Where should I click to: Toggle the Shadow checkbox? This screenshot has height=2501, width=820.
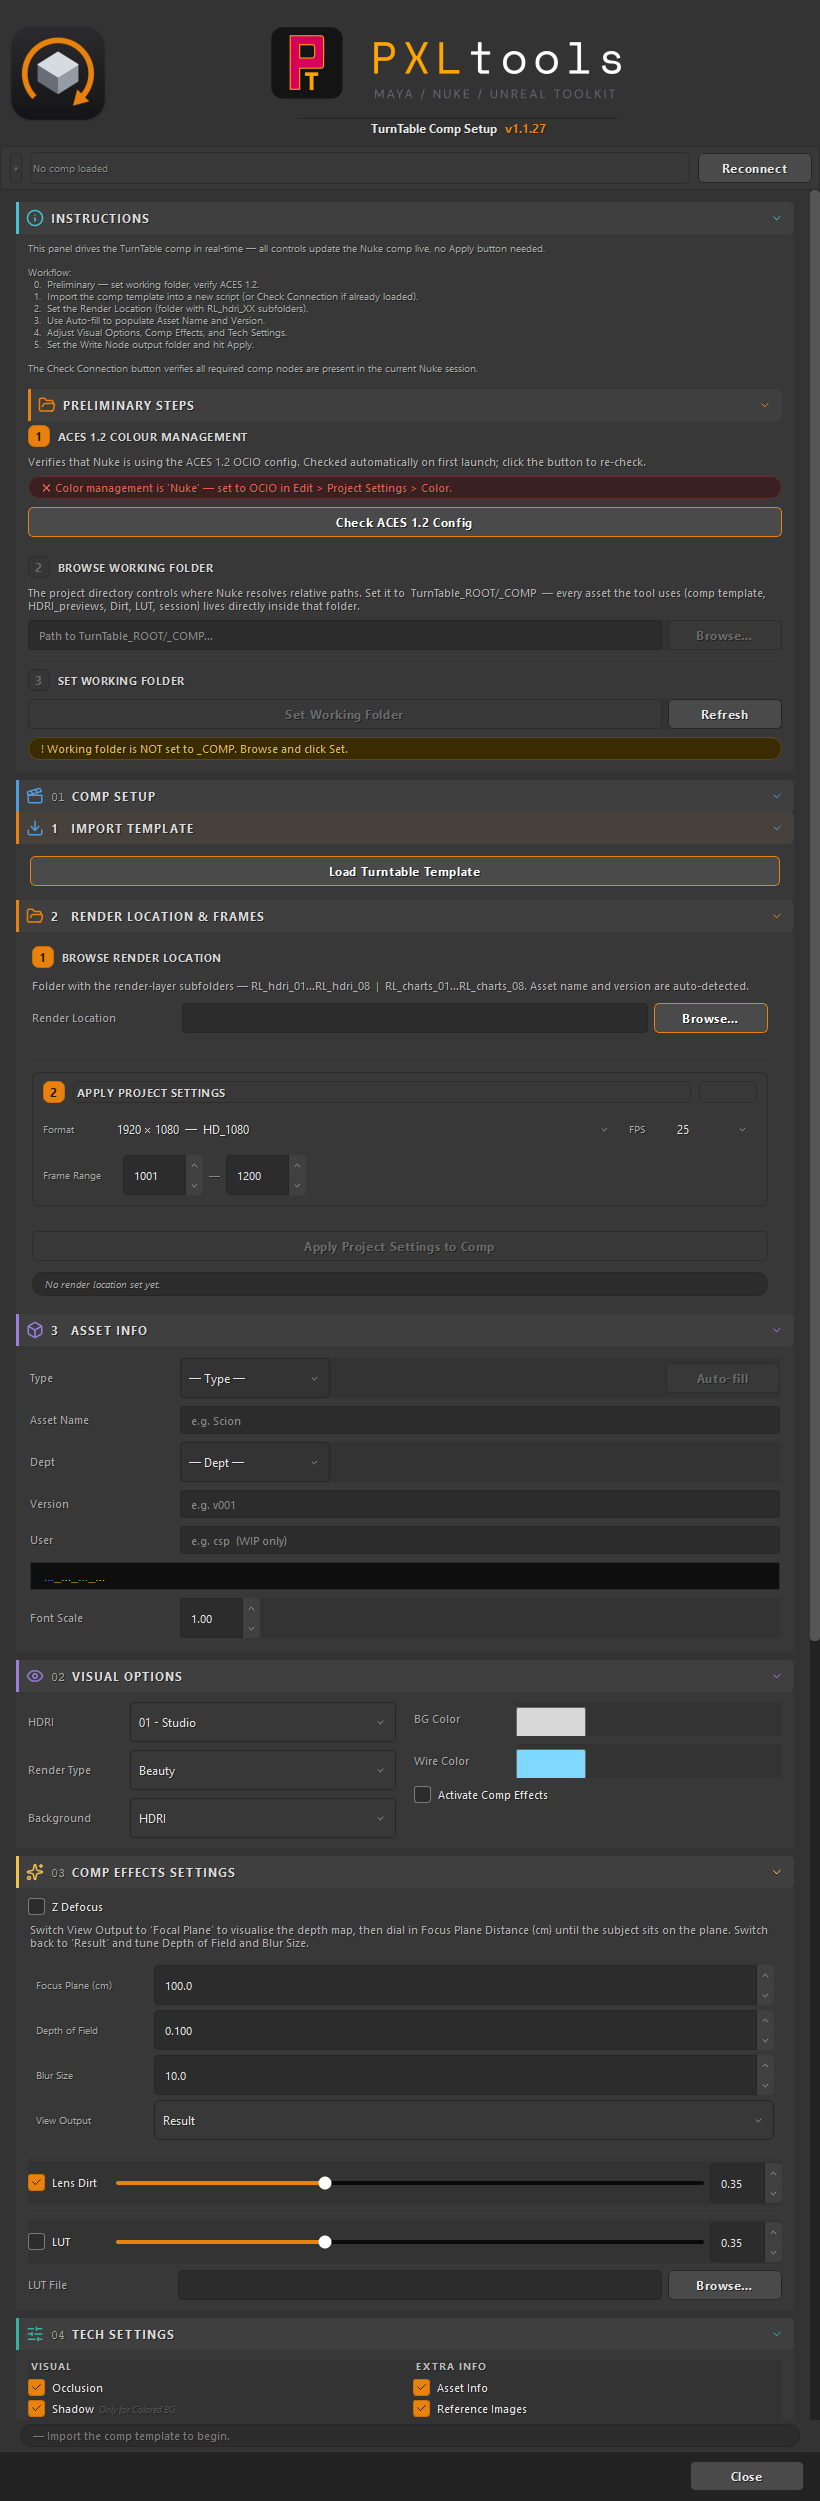36,2408
